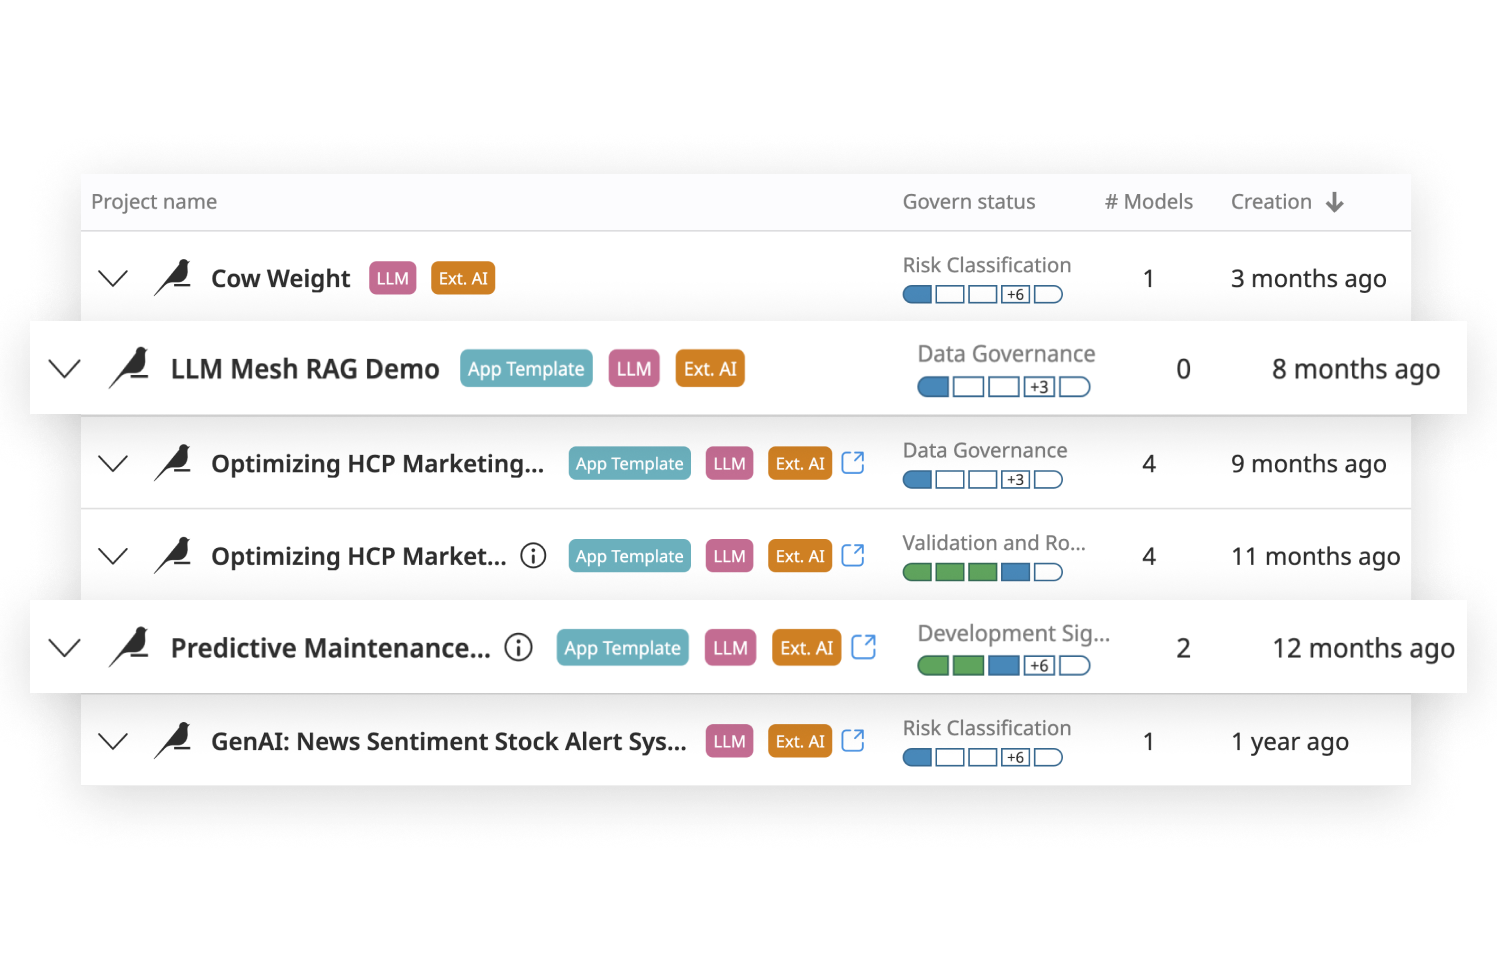
Task: Expand the GenAI News Sentiment row
Action: pos(113,741)
